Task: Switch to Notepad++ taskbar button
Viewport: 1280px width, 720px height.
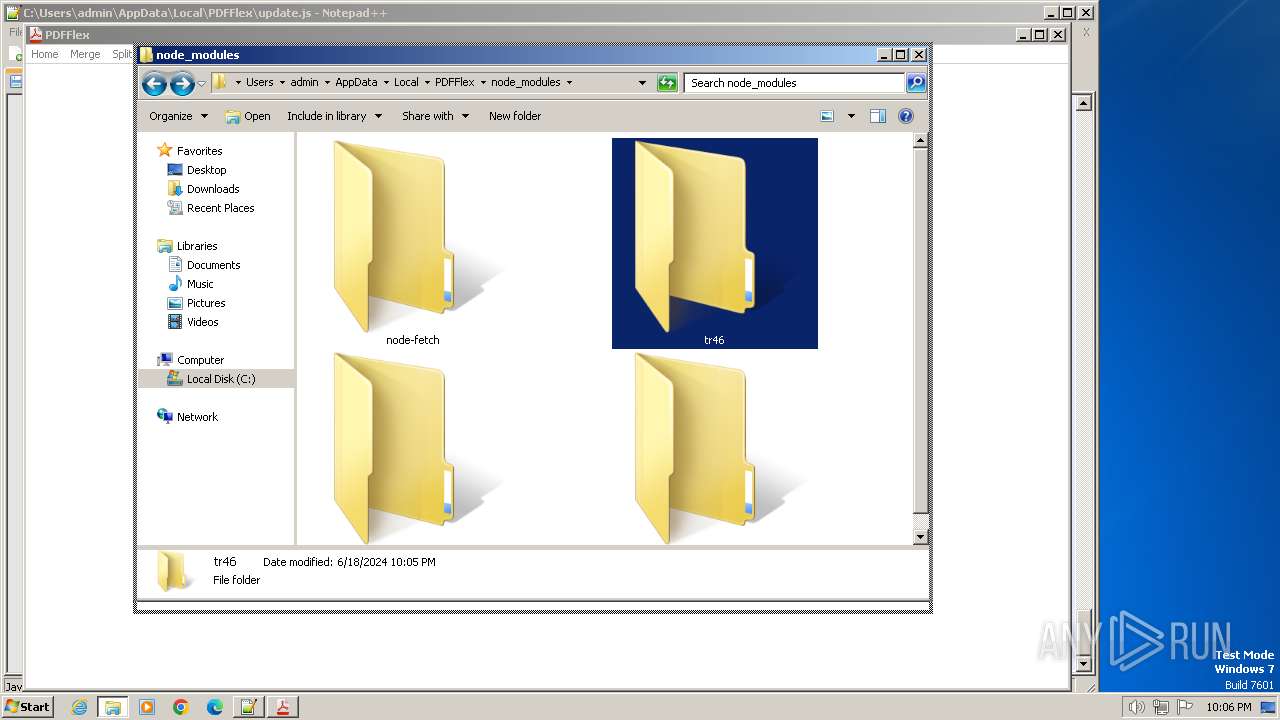Action: (249, 707)
